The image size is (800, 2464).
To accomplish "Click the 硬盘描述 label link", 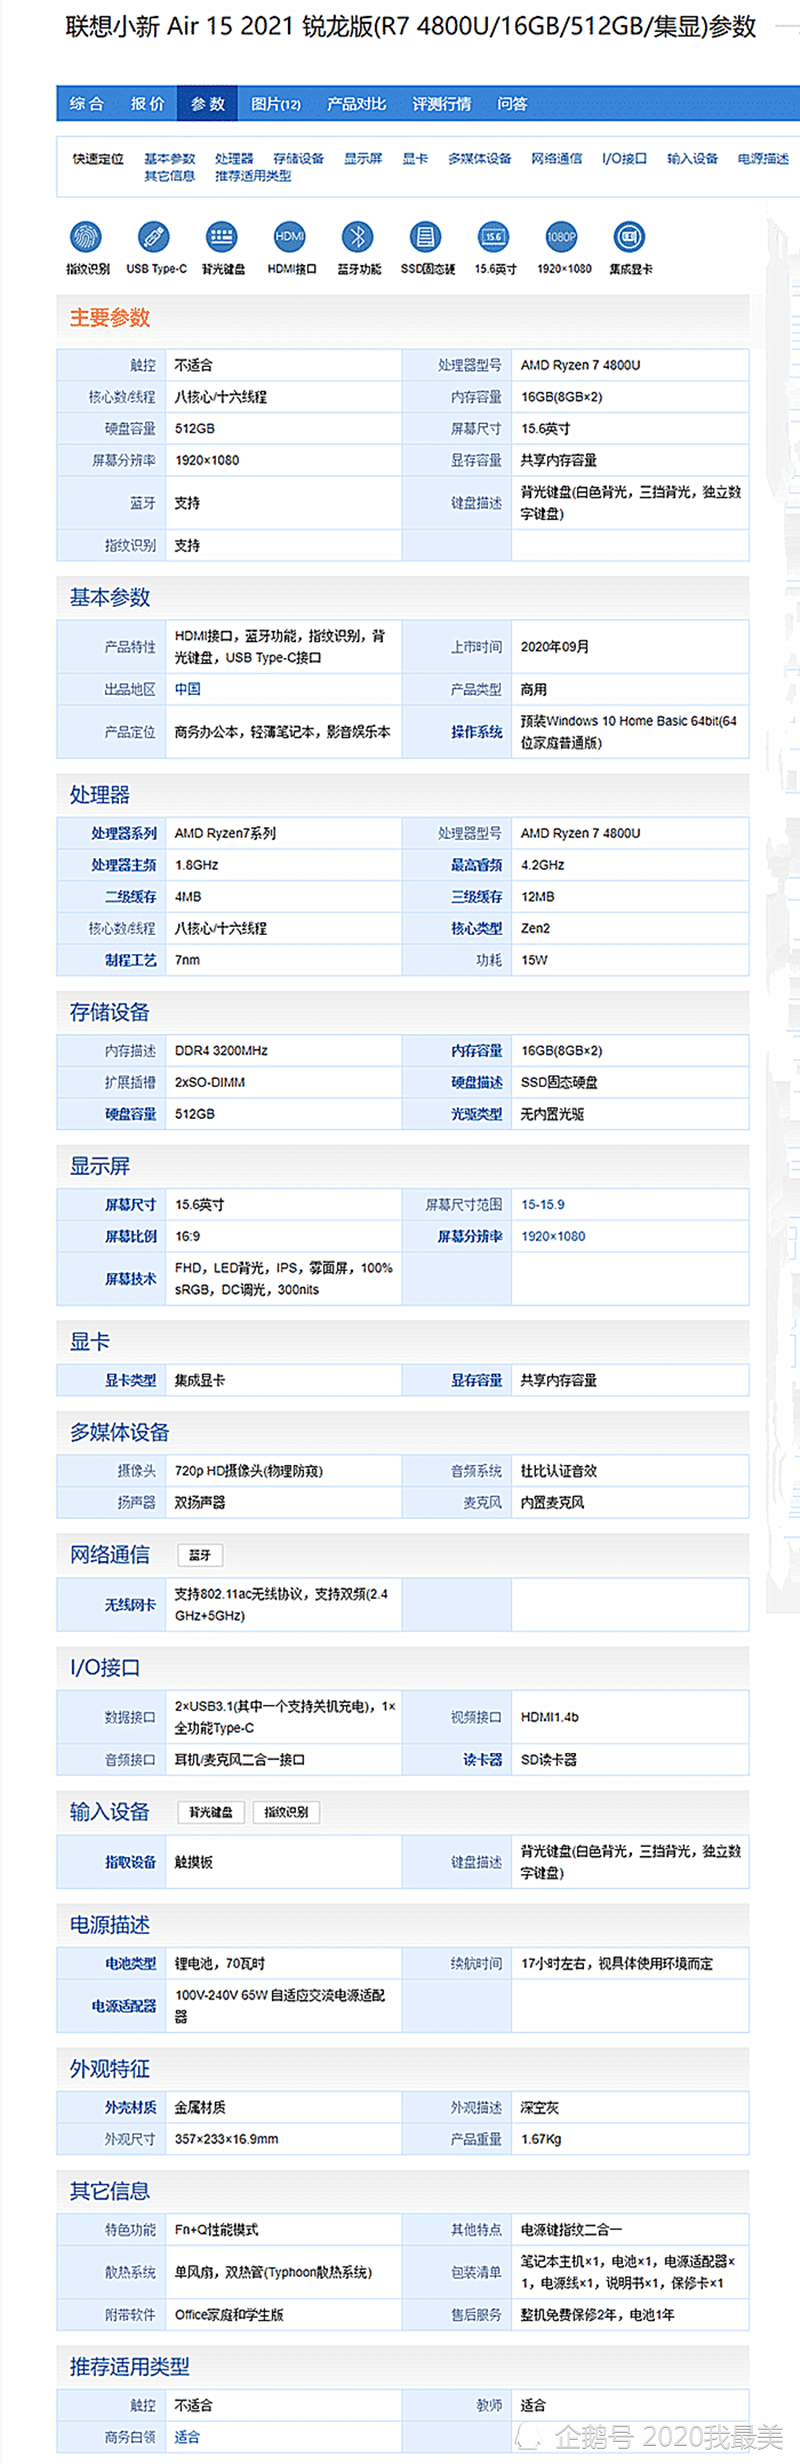I will pos(477,1082).
